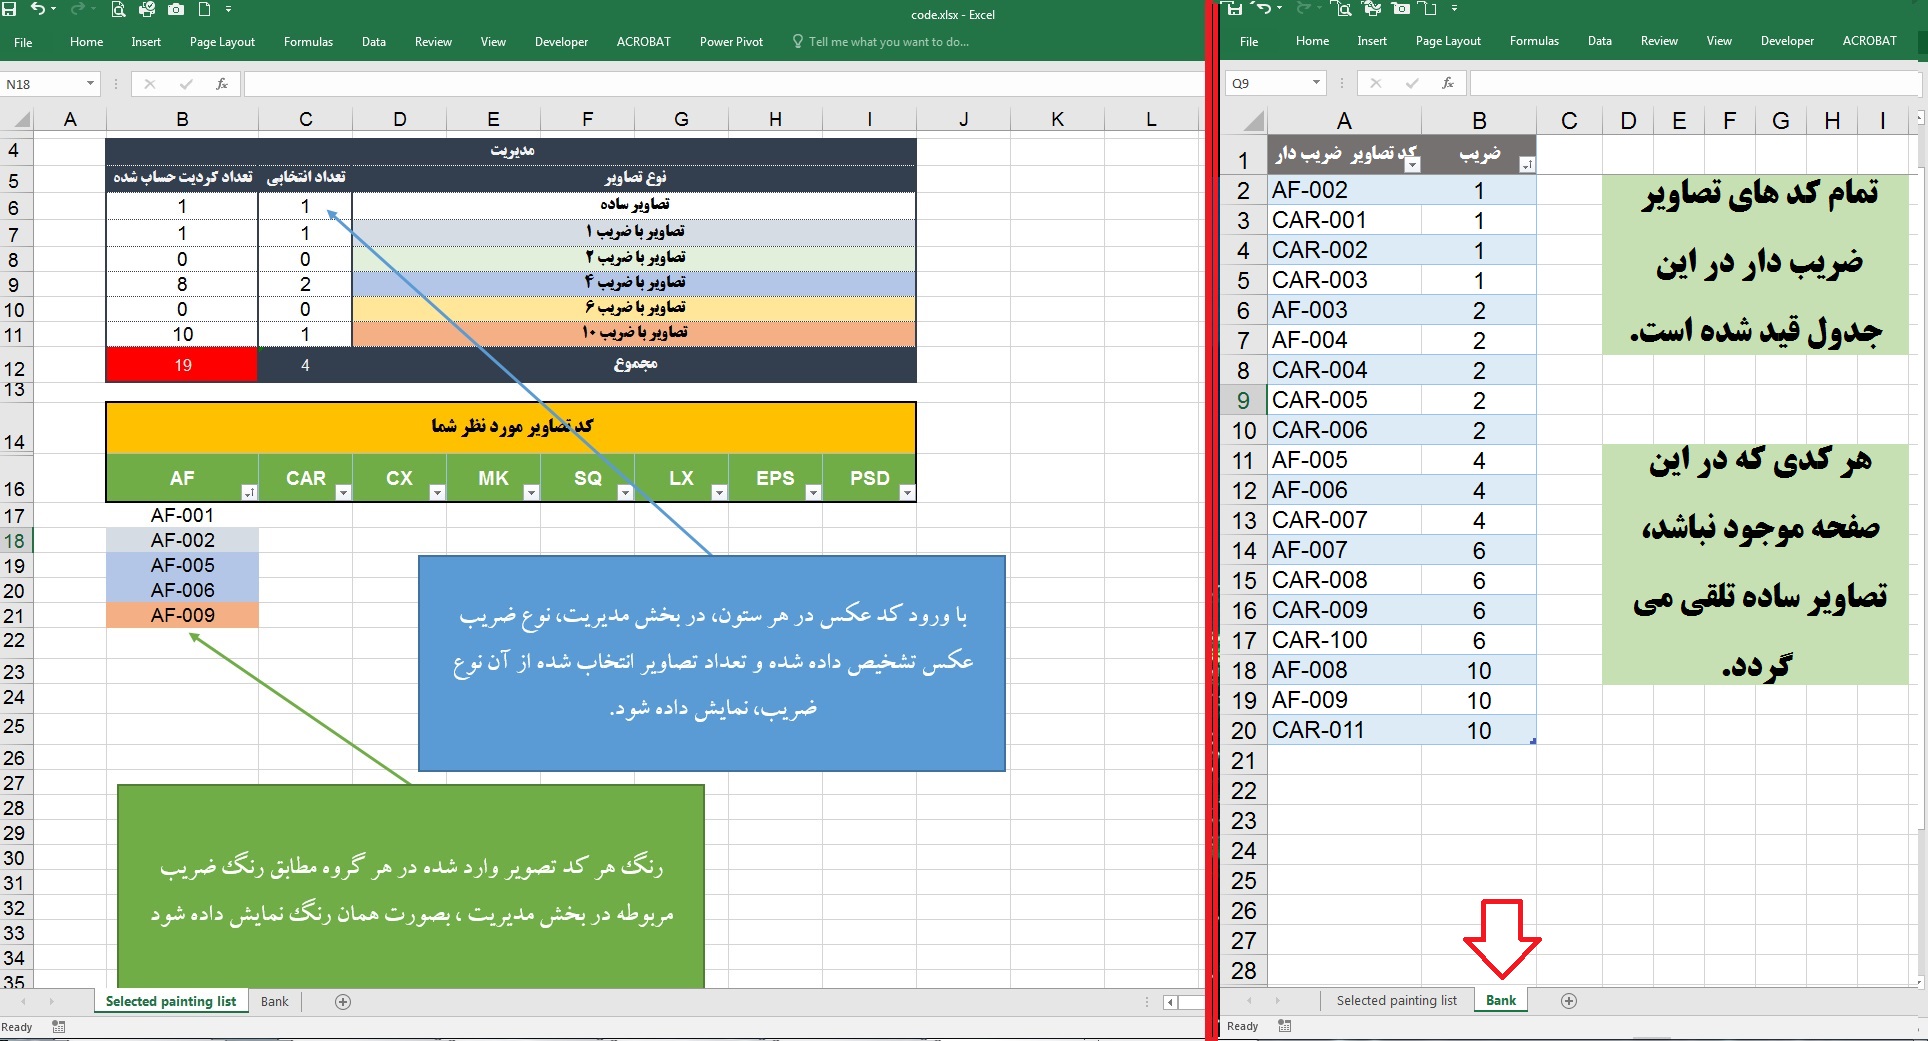Click the cancel entry X in left formula bar
The width and height of the screenshot is (1928, 1041).
[150, 84]
